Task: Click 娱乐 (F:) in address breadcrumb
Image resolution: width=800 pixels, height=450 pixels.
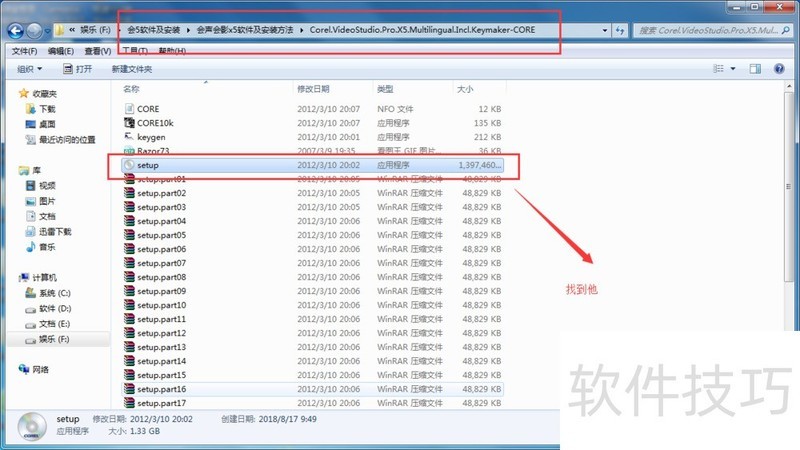Action: 95,30
